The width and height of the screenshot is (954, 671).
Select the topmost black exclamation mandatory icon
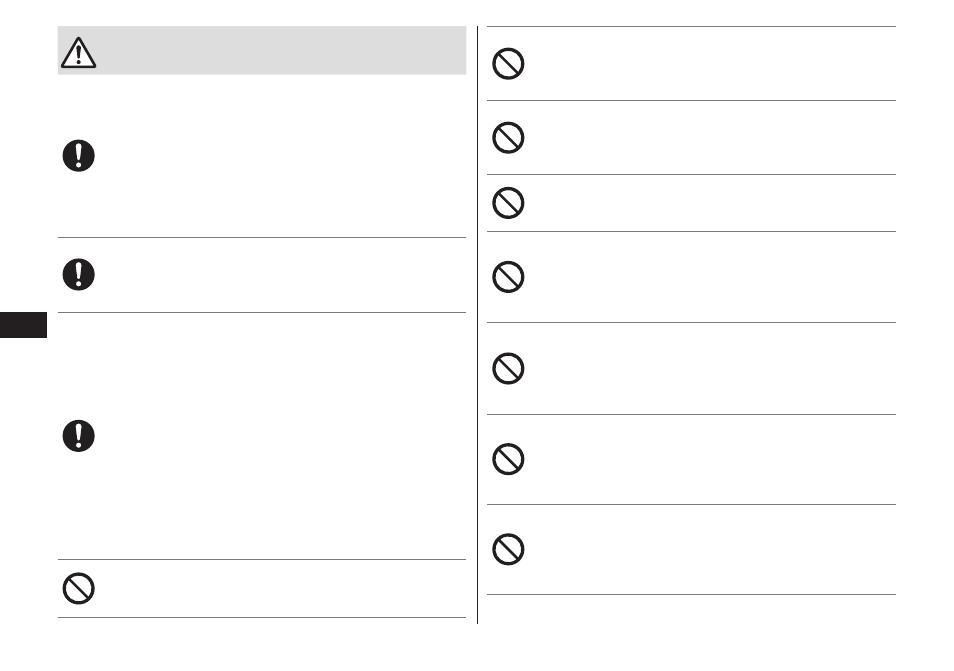(78, 156)
